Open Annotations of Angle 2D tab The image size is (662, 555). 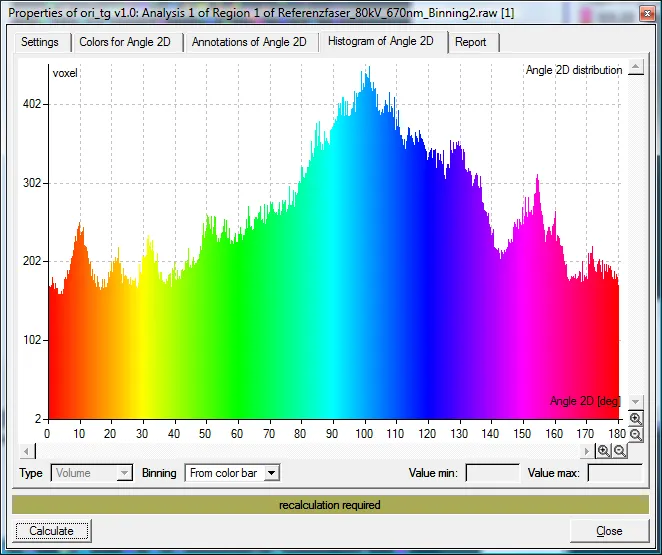tap(249, 42)
